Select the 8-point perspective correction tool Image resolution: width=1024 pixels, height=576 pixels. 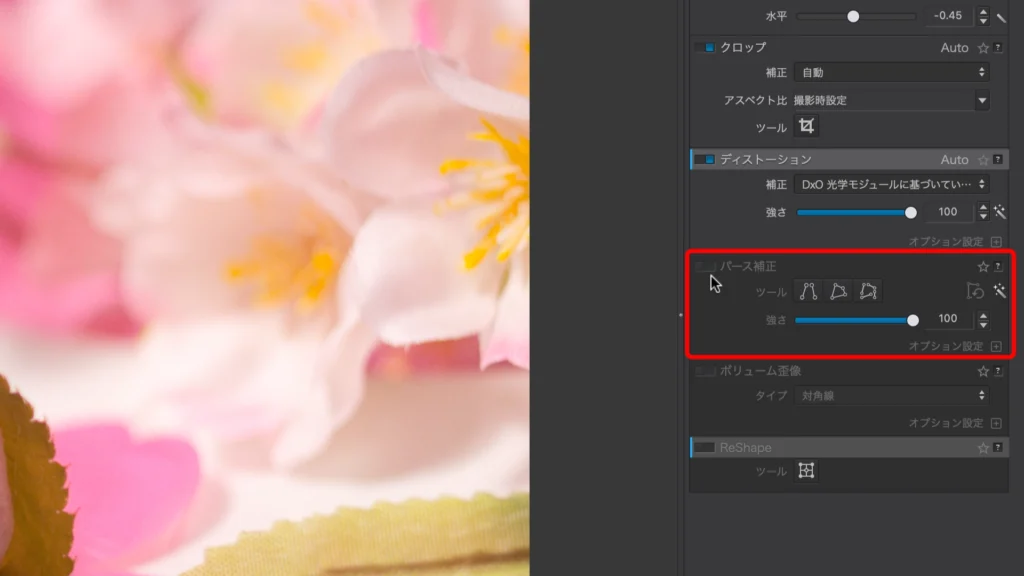point(869,292)
